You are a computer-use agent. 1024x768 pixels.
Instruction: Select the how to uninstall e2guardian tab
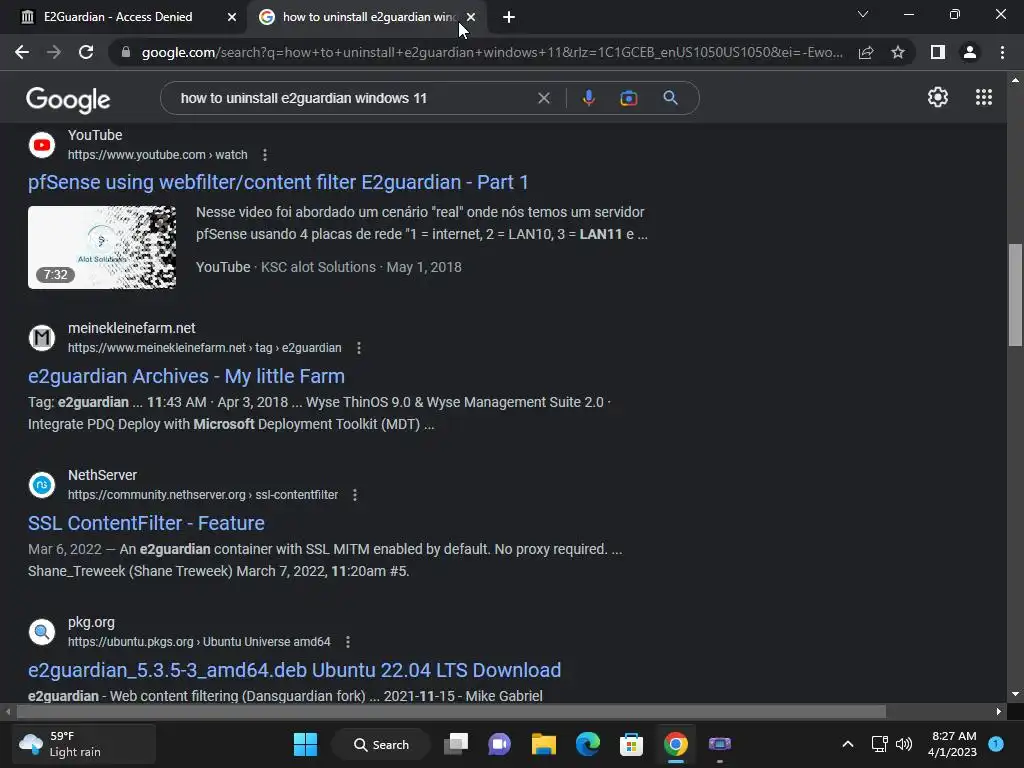tap(366, 17)
